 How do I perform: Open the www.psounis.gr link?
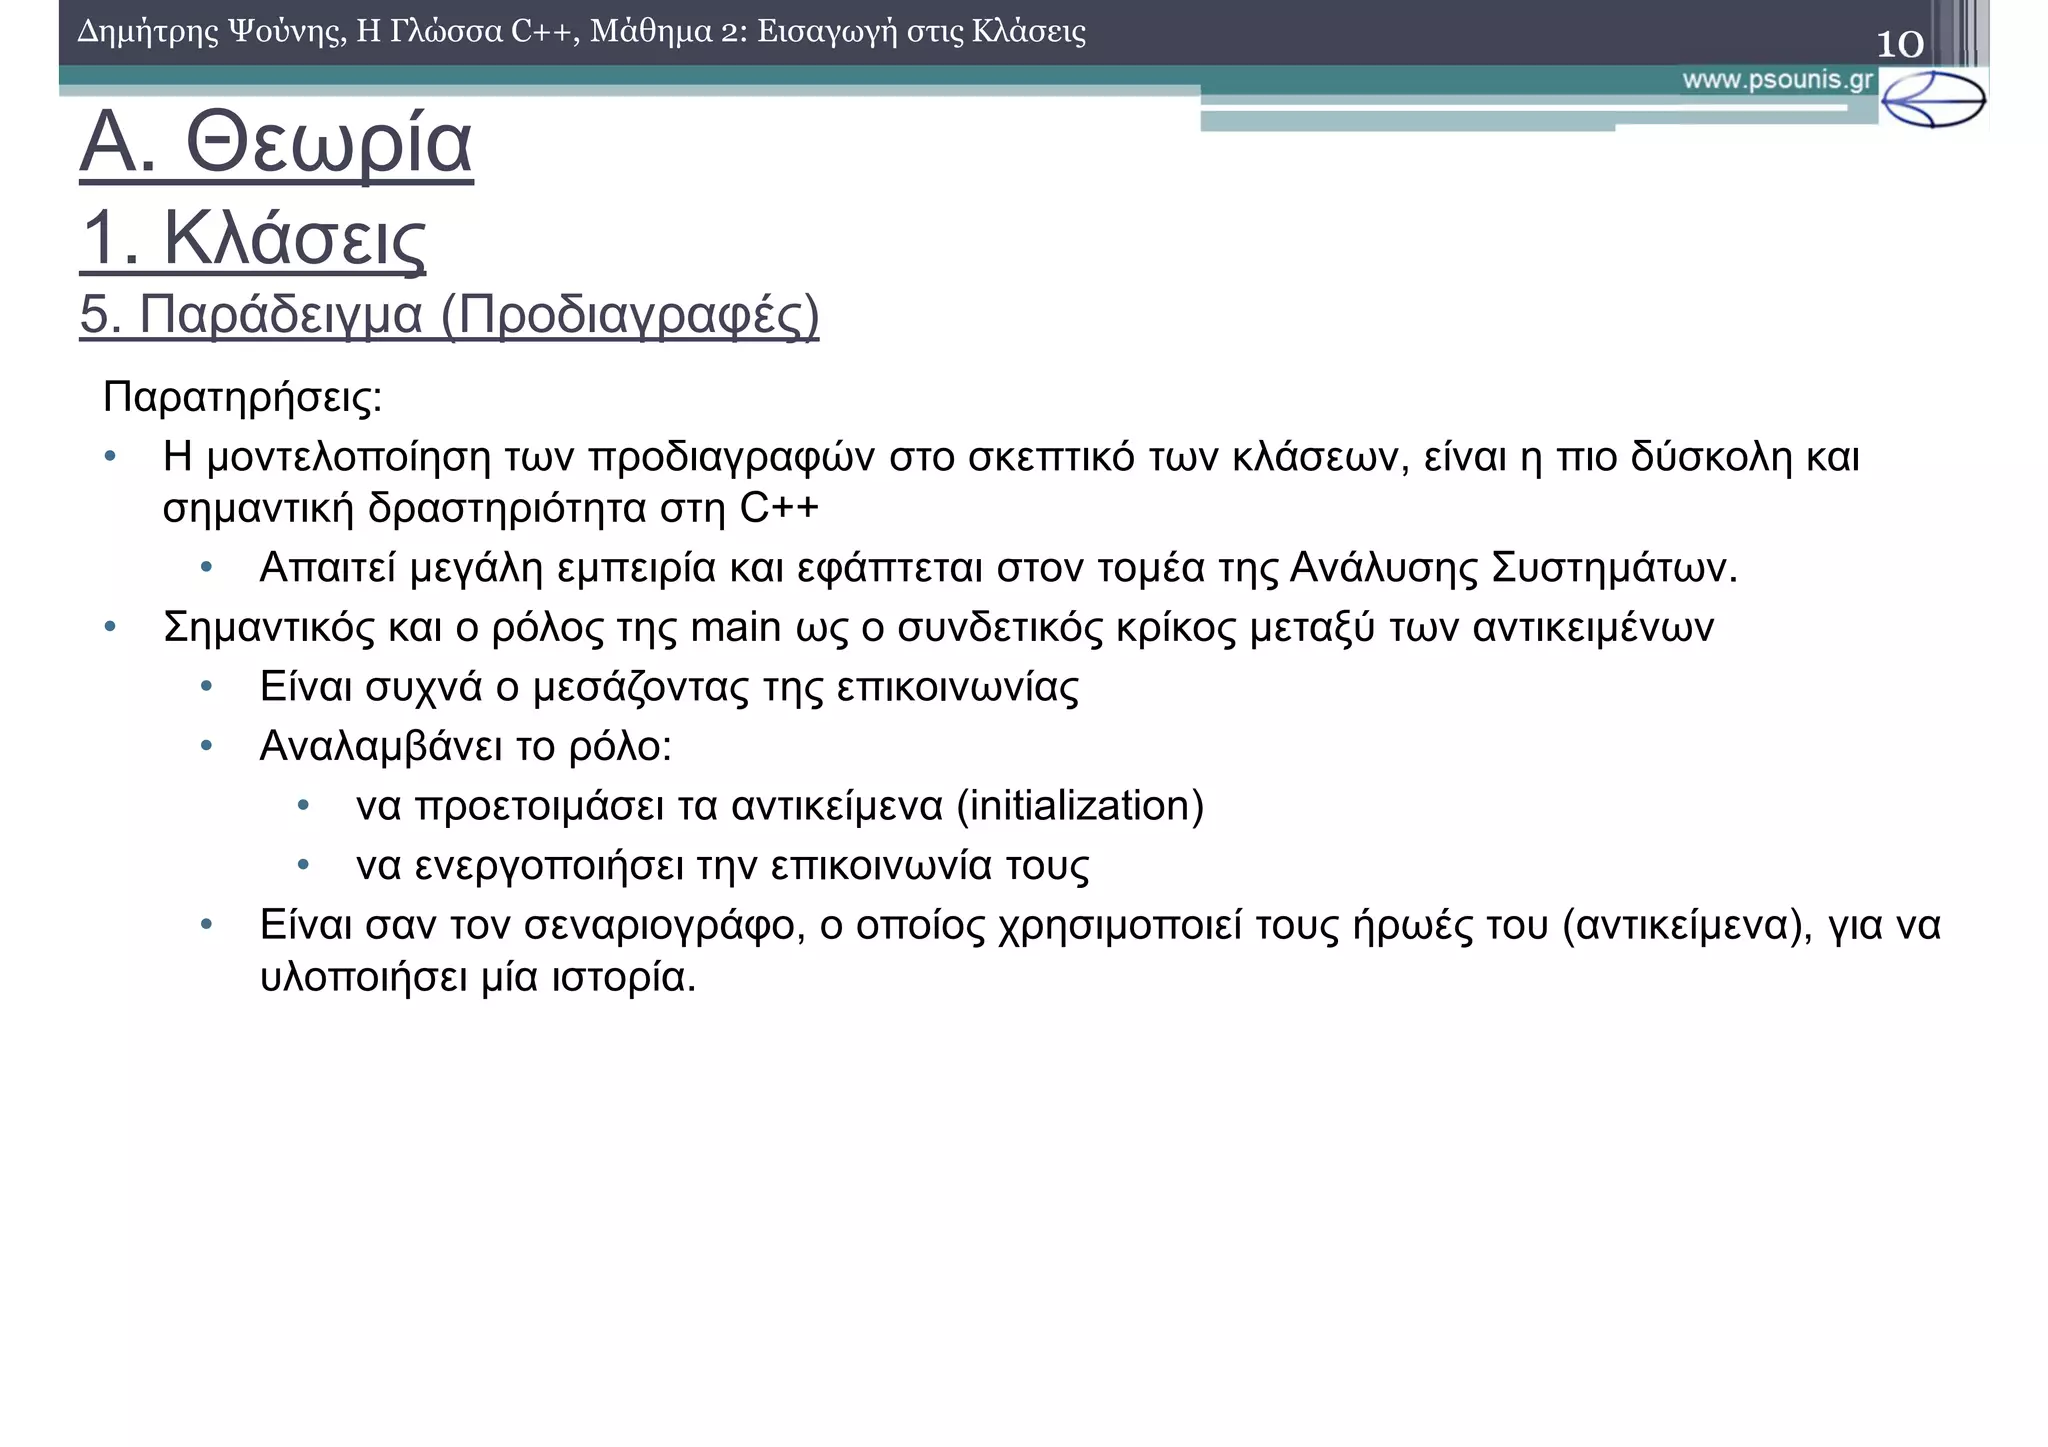[1778, 80]
